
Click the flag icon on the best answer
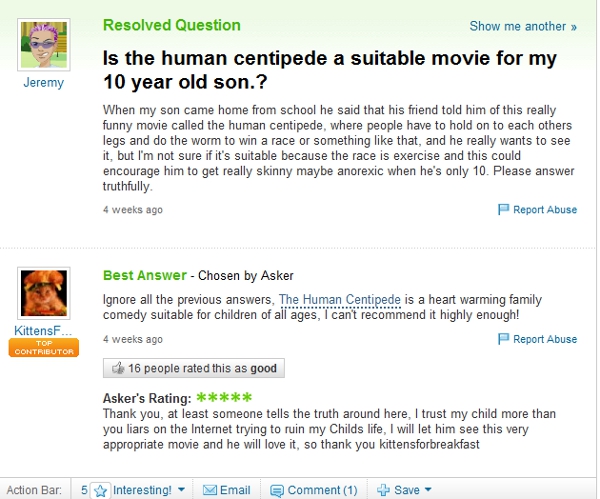[x=503, y=339]
